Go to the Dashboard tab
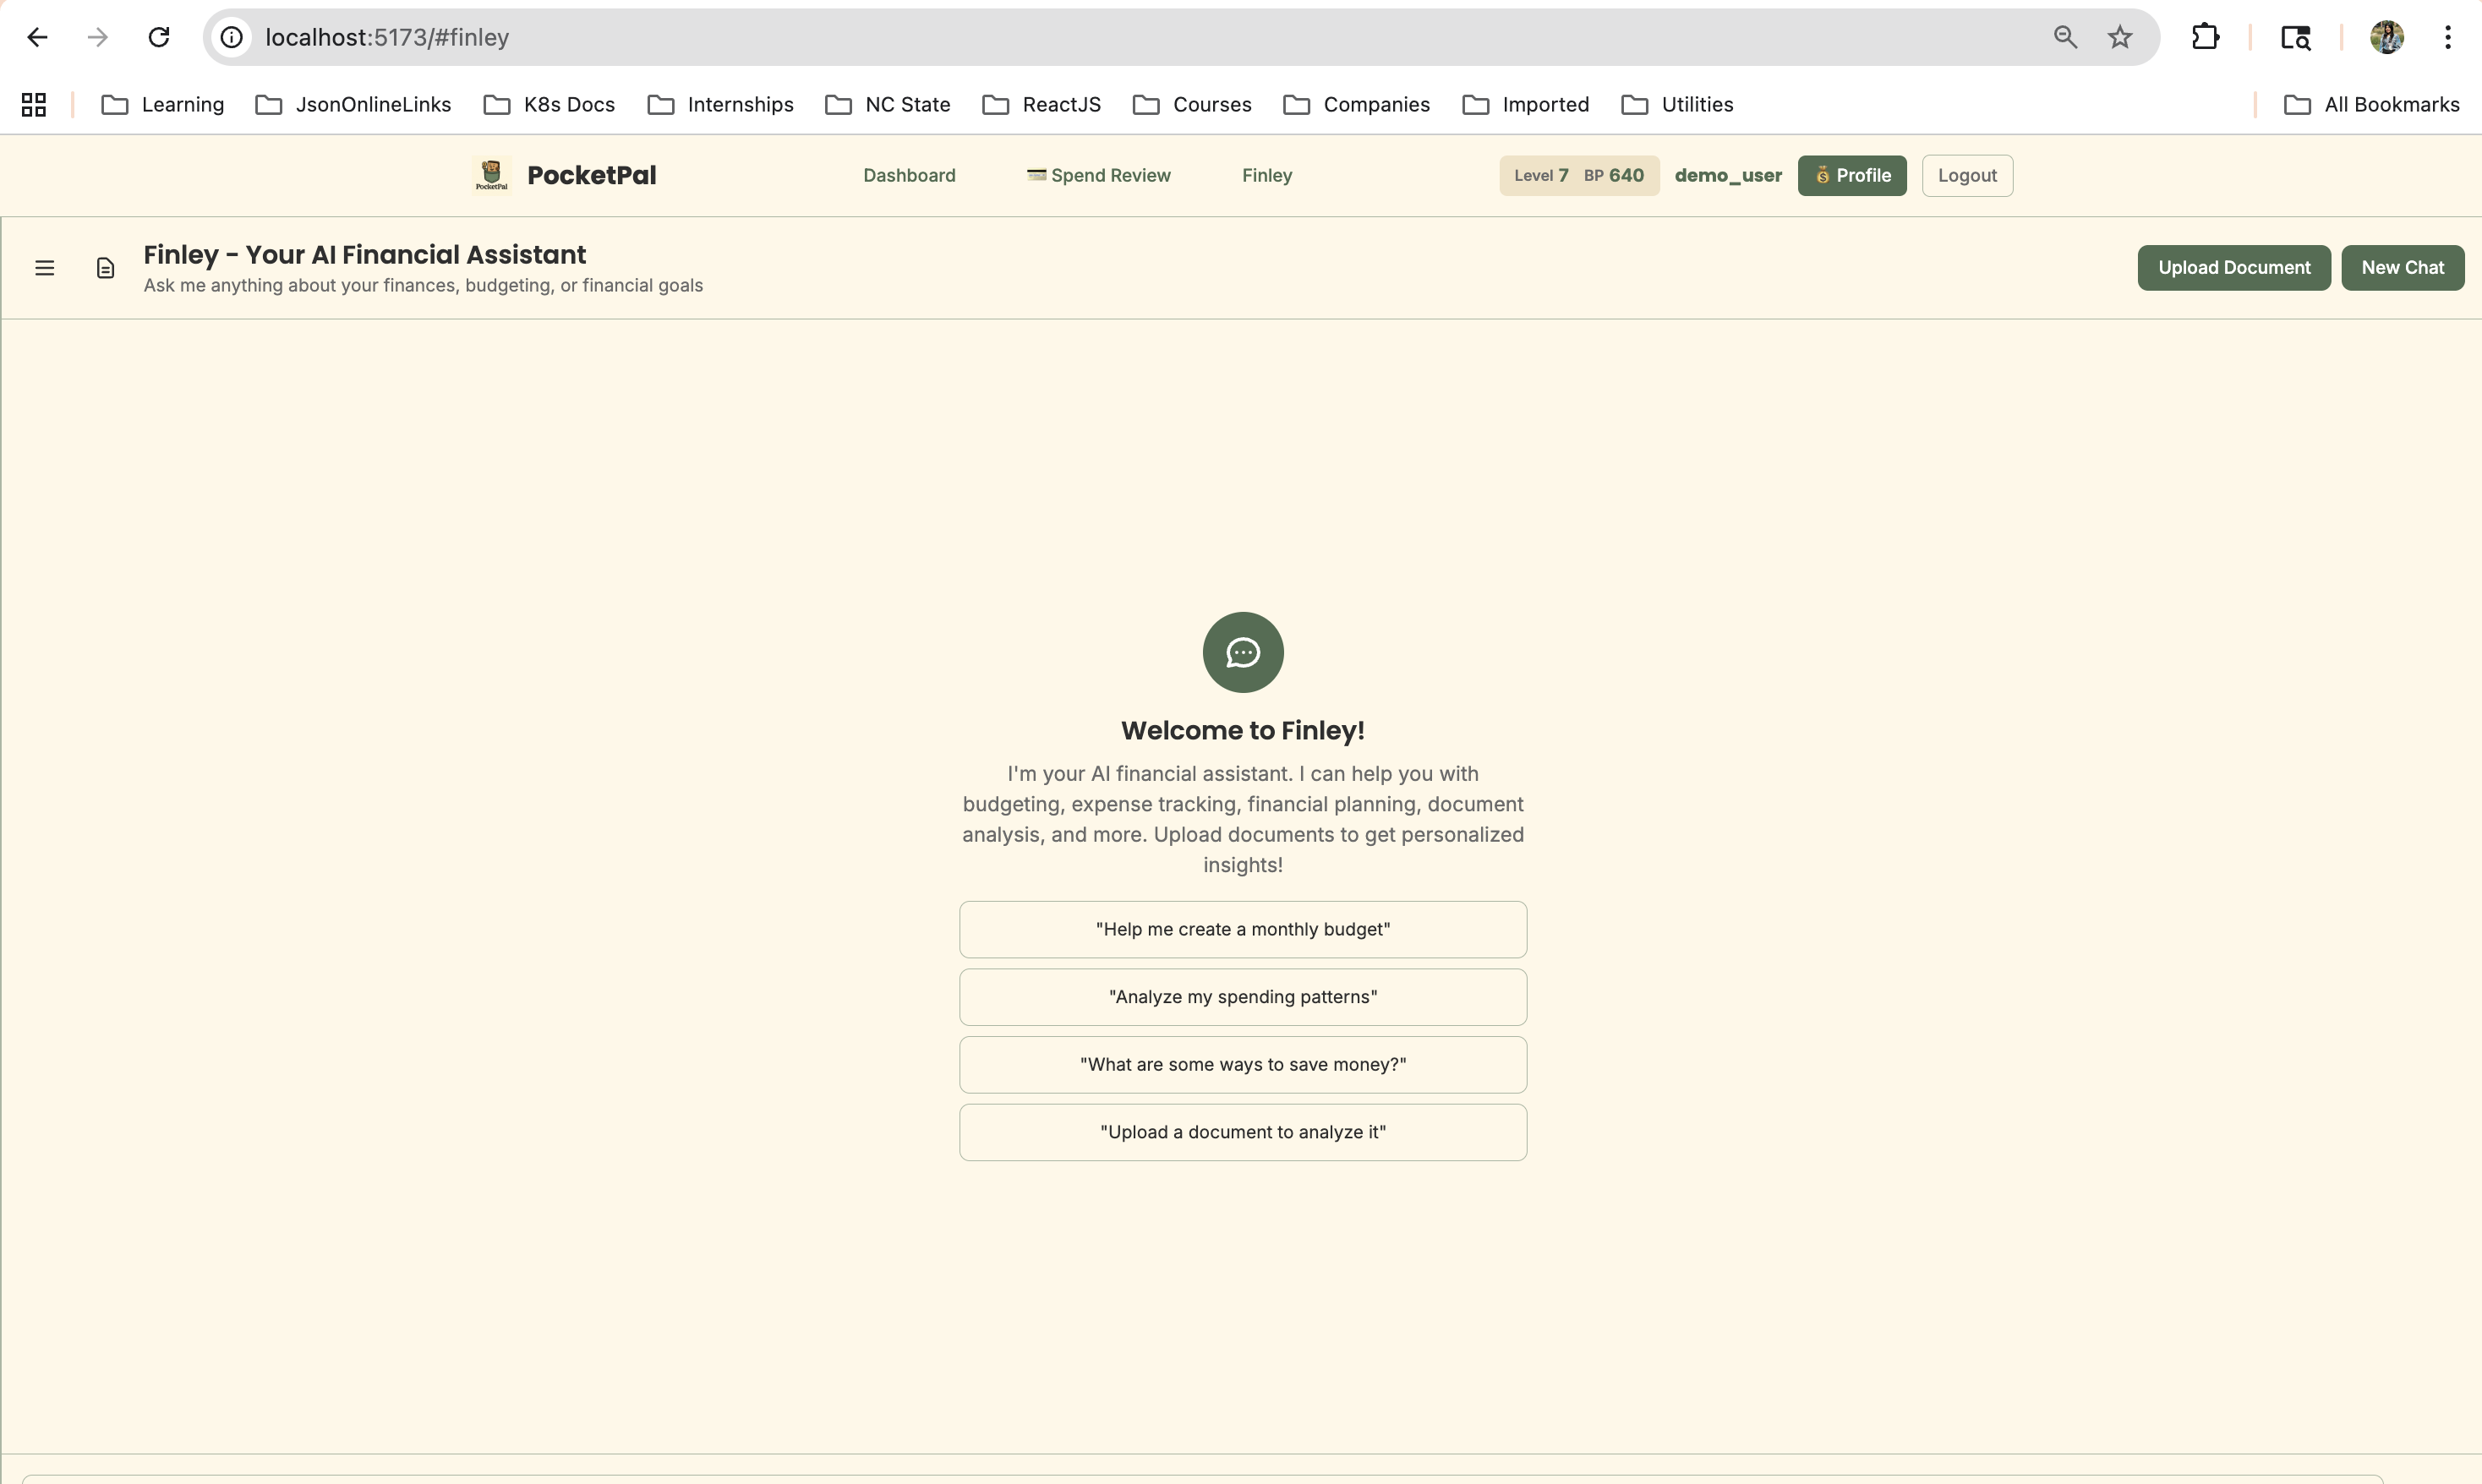Screen dimensions: 2482x1484 pos(908,175)
